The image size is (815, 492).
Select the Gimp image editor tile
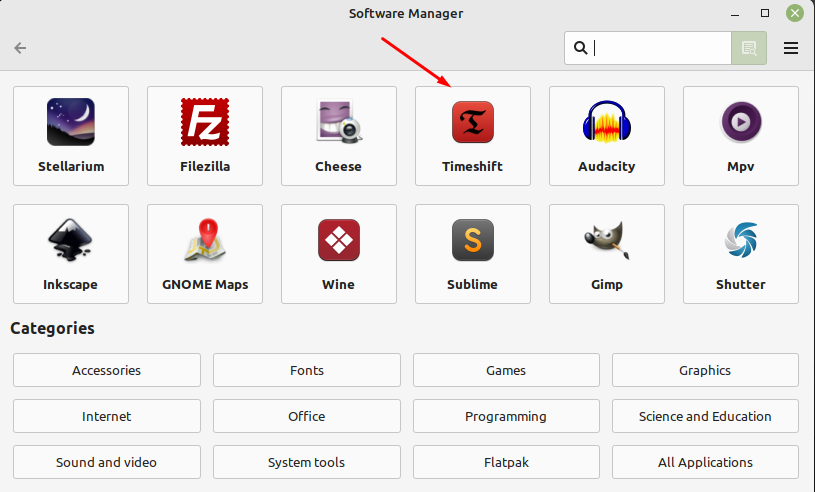(607, 254)
